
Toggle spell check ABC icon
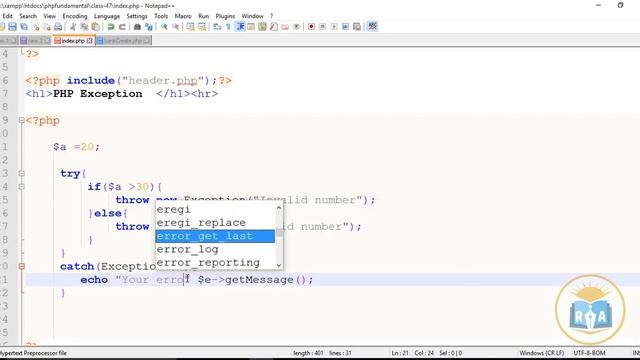click(x=372, y=27)
